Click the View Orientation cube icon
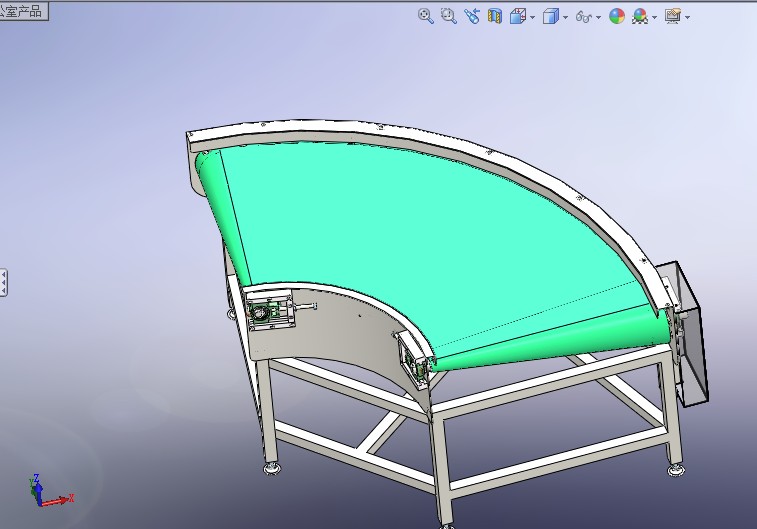 [518, 16]
